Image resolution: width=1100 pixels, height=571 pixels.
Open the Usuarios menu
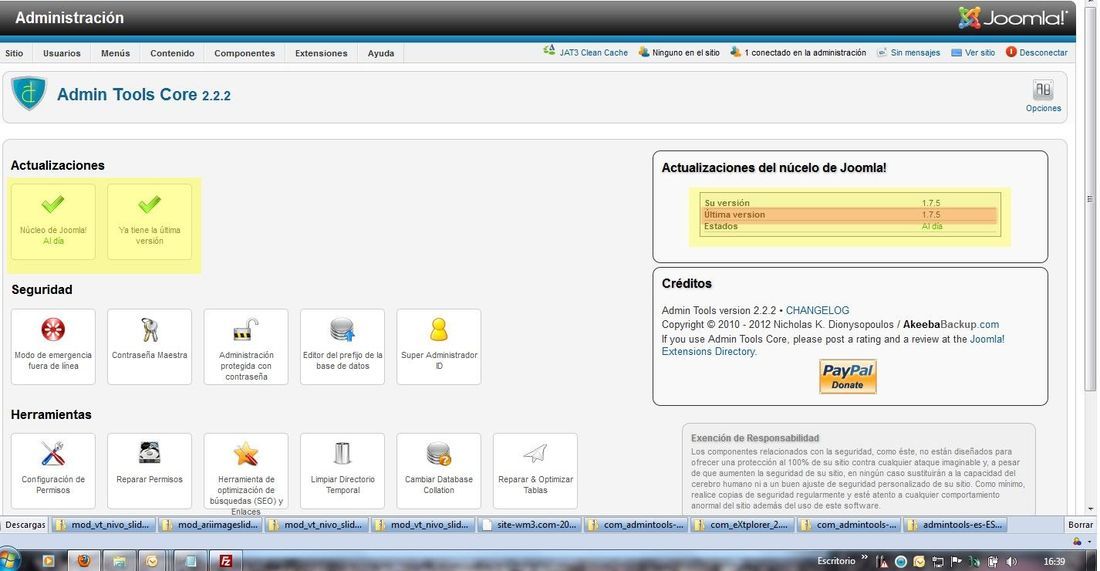[x=62, y=53]
